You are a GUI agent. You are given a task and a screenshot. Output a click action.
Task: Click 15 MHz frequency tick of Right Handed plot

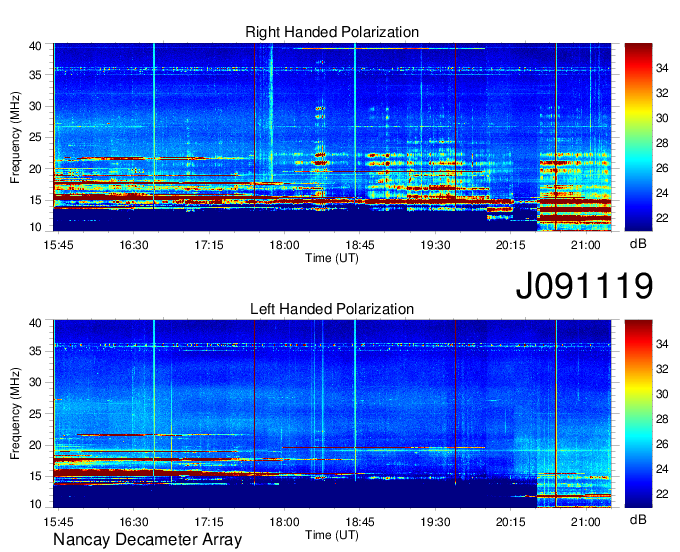[x=35, y=200]
